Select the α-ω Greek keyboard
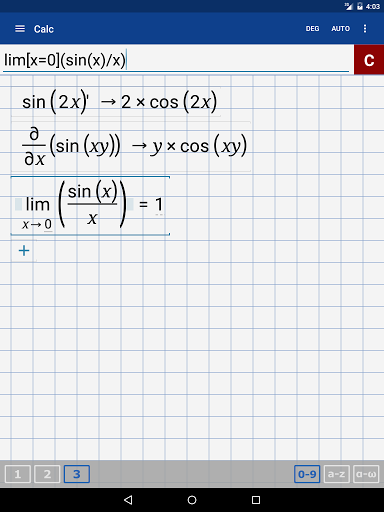Image resolution: width=384 pixels, height=512 pixels. click(x=366, y=474)
